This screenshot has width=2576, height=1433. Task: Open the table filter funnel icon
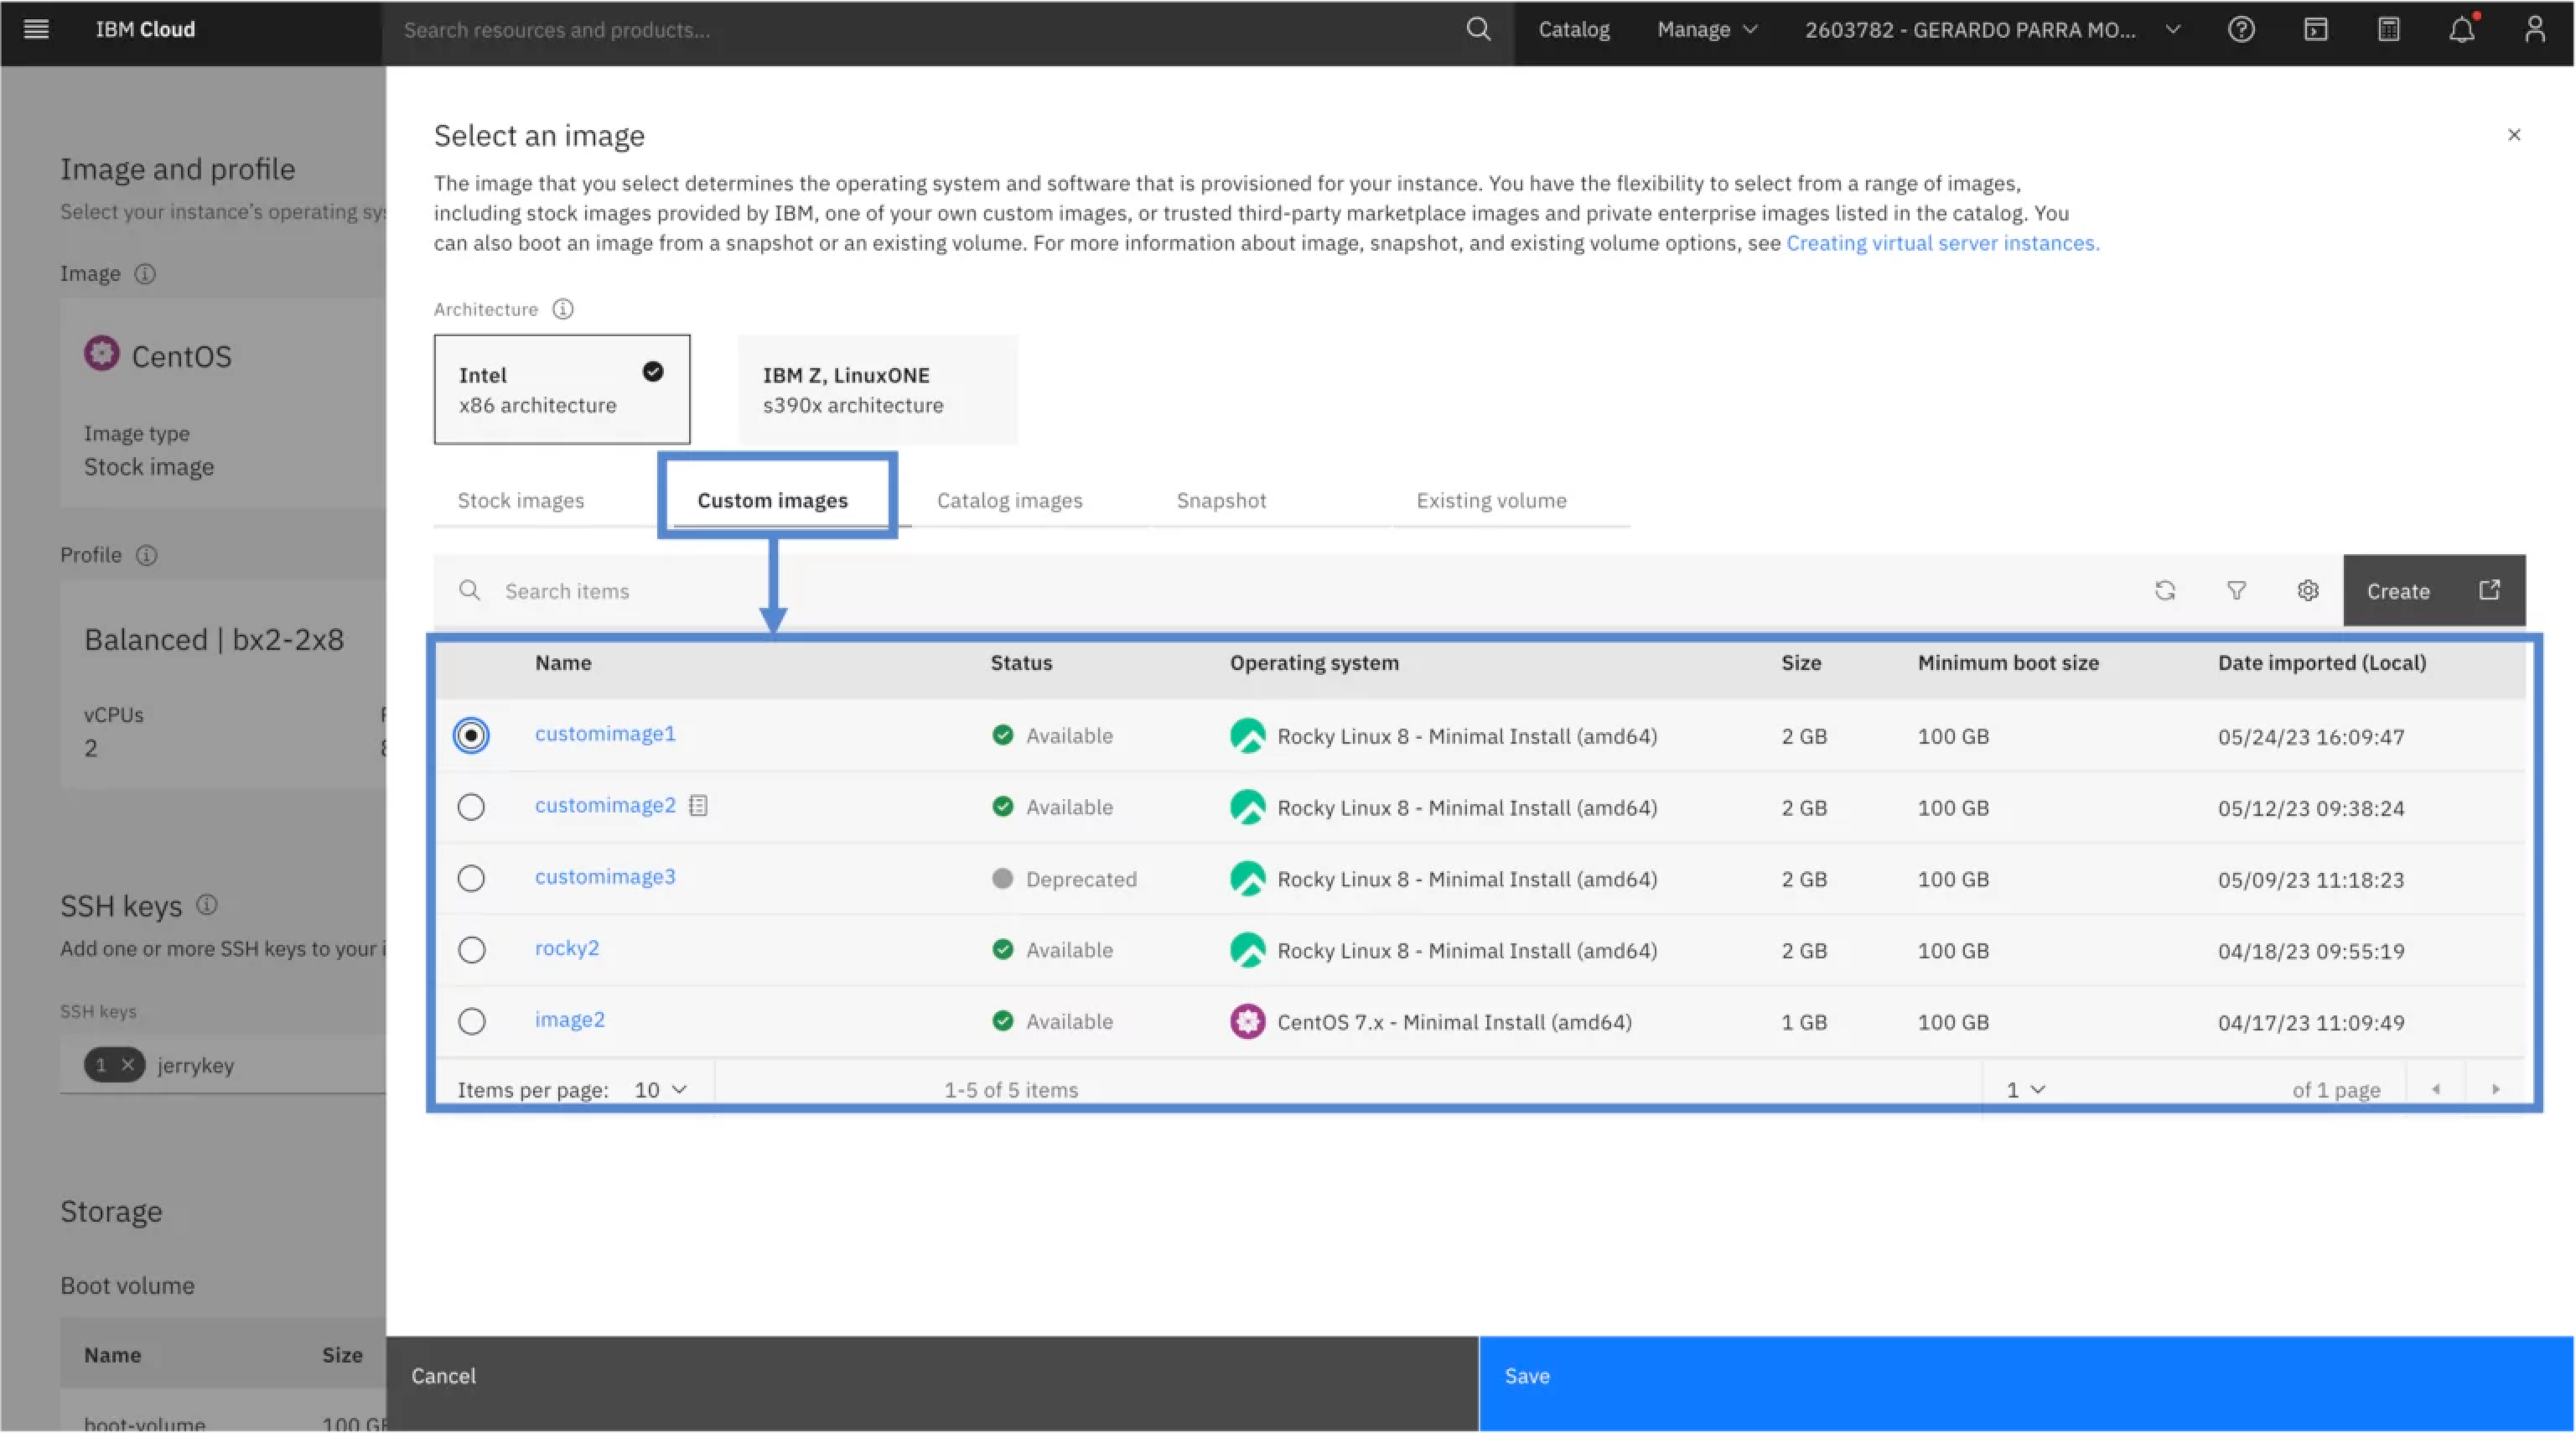tap(2236, 591)
